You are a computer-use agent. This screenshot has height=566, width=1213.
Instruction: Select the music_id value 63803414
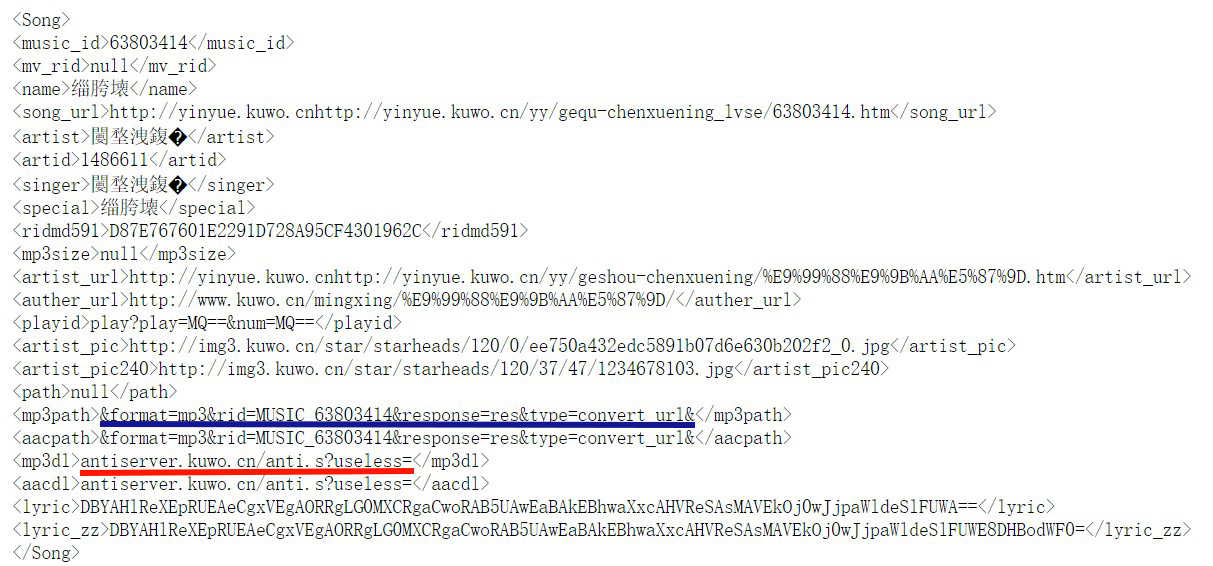[148, 43]
